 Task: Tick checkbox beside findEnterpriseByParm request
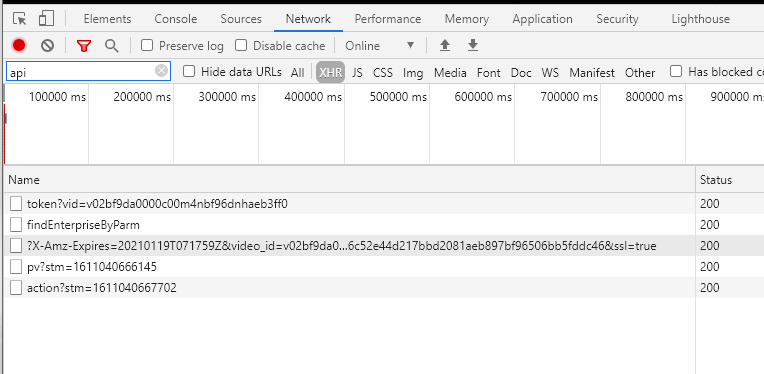coord(16,224)
